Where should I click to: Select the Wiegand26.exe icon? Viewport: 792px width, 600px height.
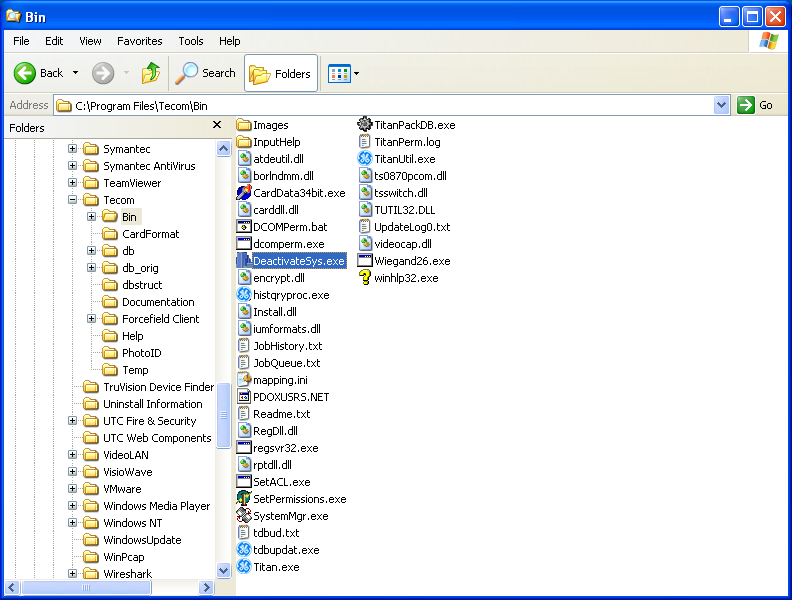[365, 261]
